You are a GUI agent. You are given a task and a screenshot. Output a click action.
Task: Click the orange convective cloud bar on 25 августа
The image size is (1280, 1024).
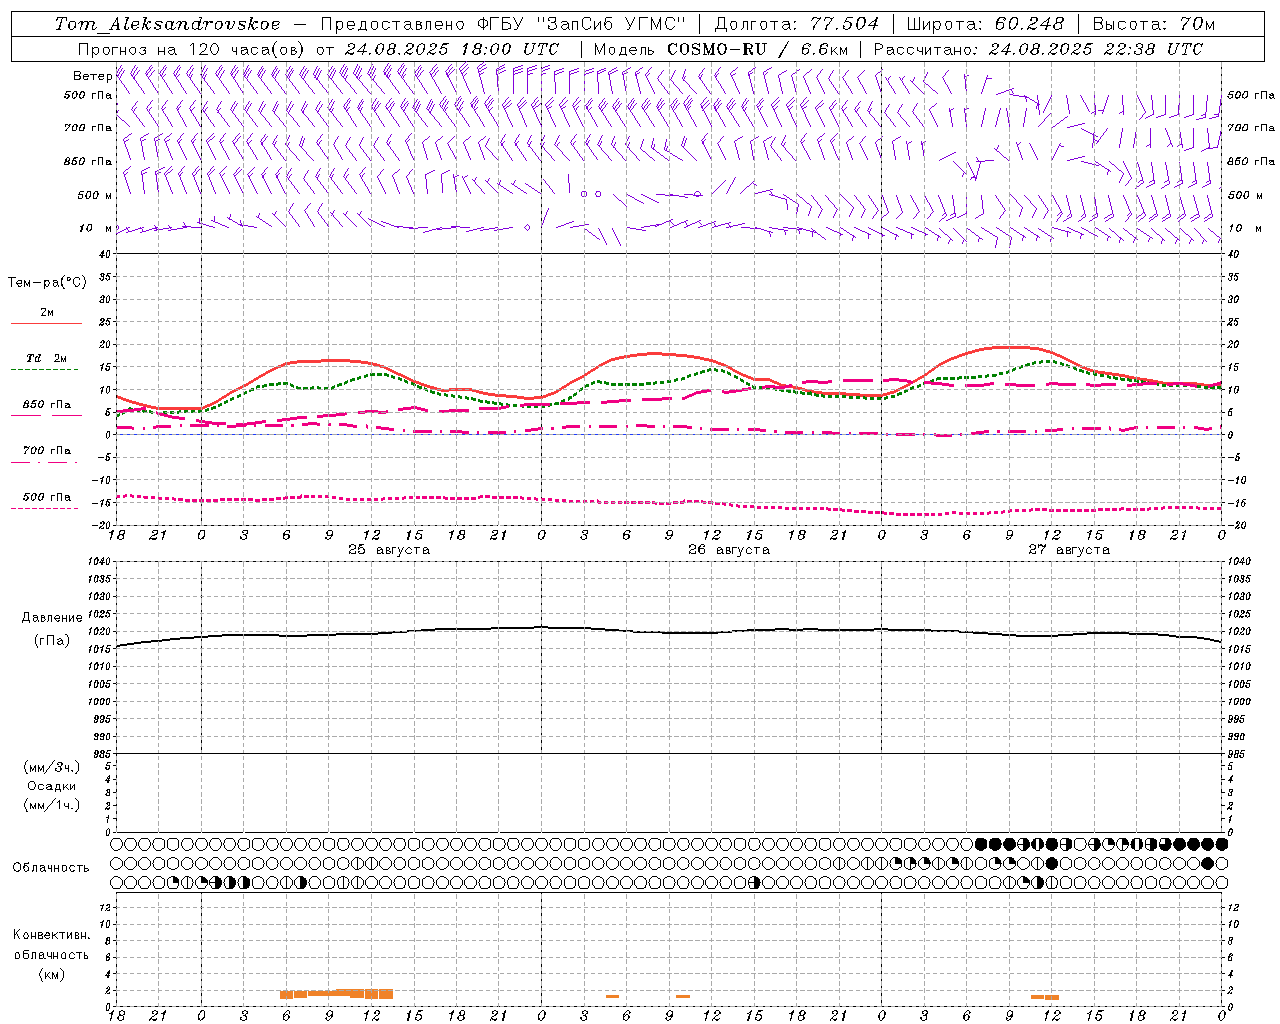coord(336,994)
